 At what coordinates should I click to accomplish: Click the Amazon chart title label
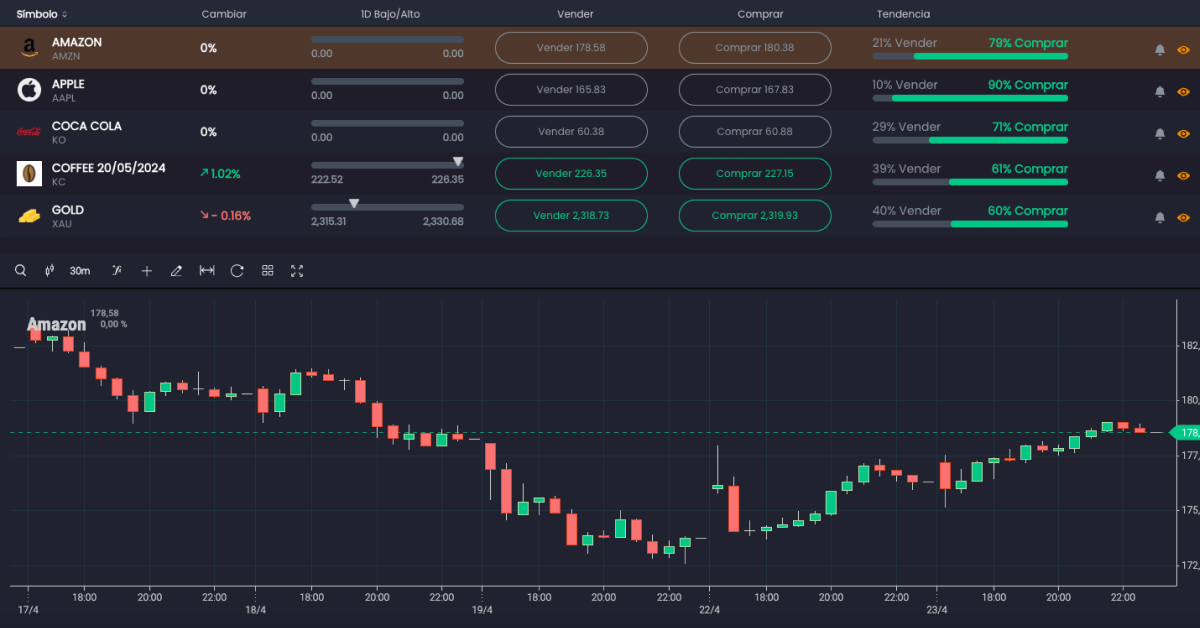(x=56, y=325)
